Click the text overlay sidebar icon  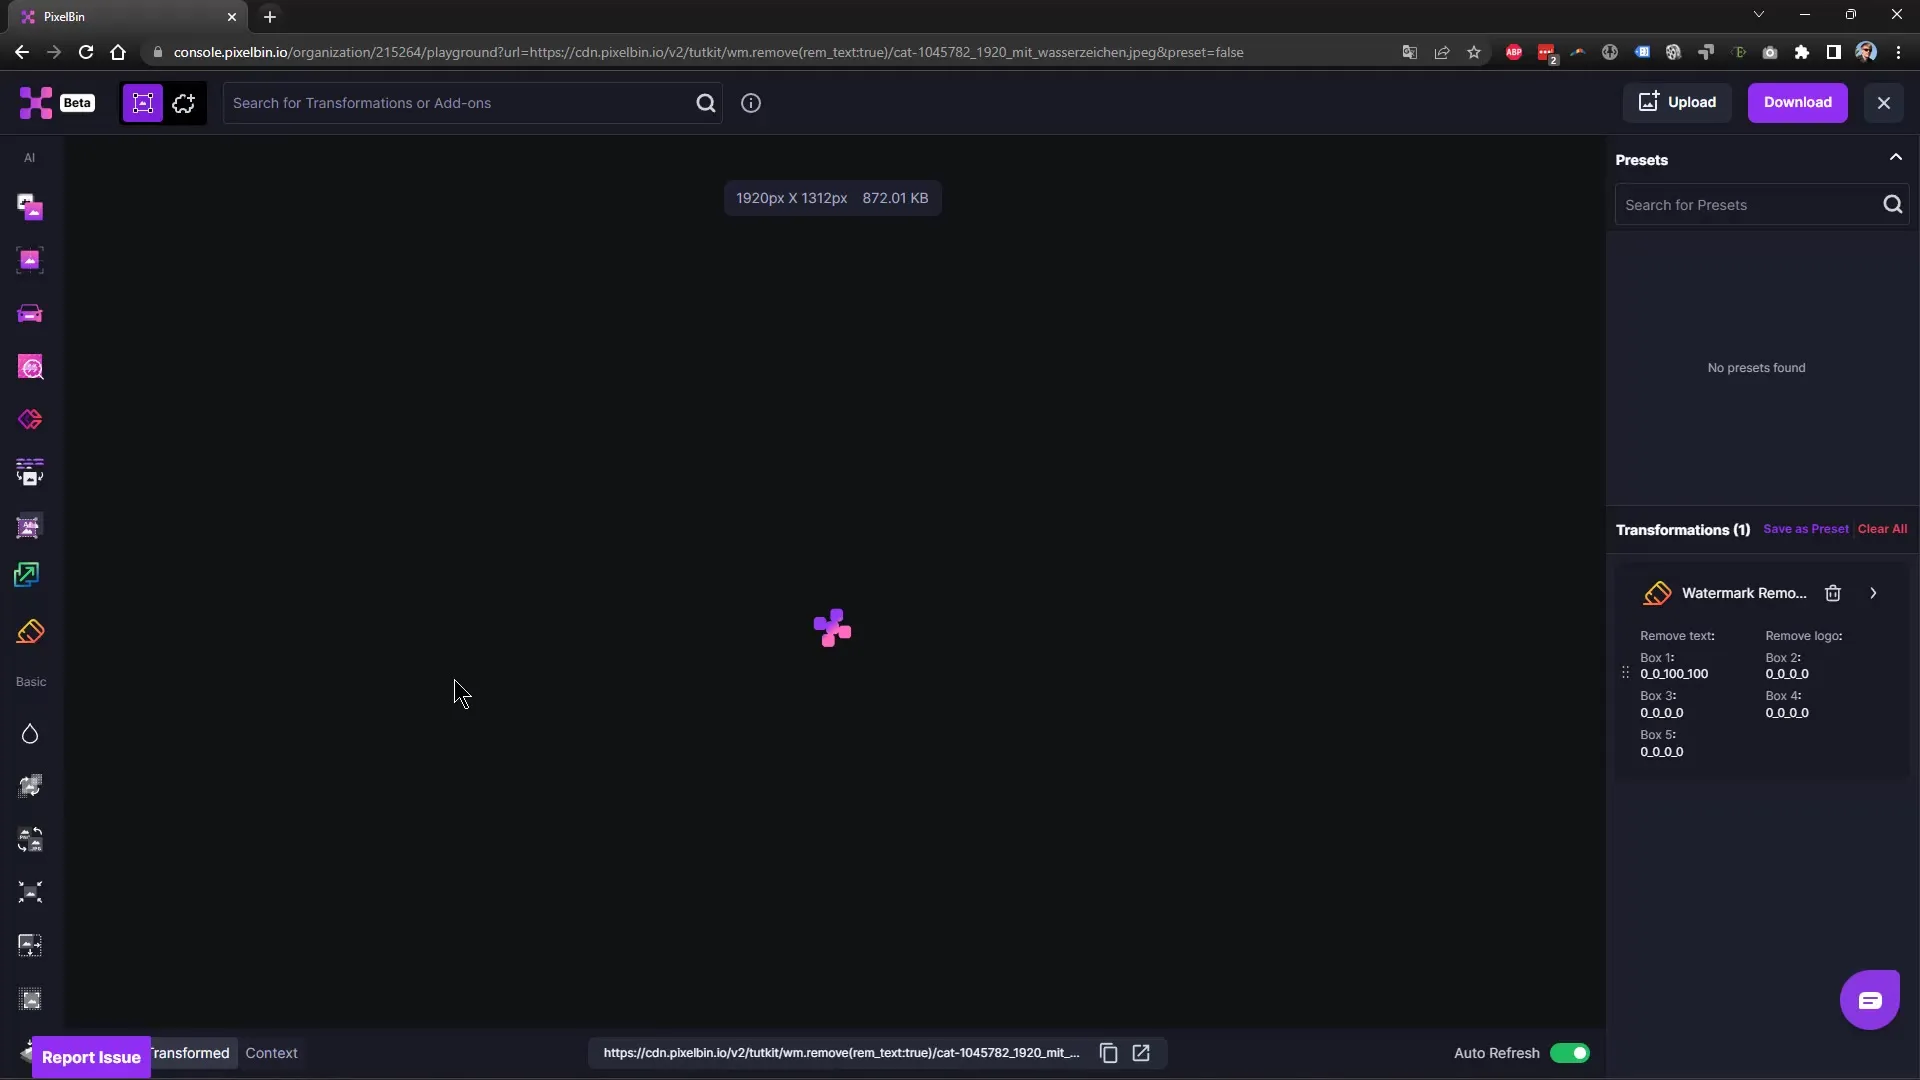[30, 525]
